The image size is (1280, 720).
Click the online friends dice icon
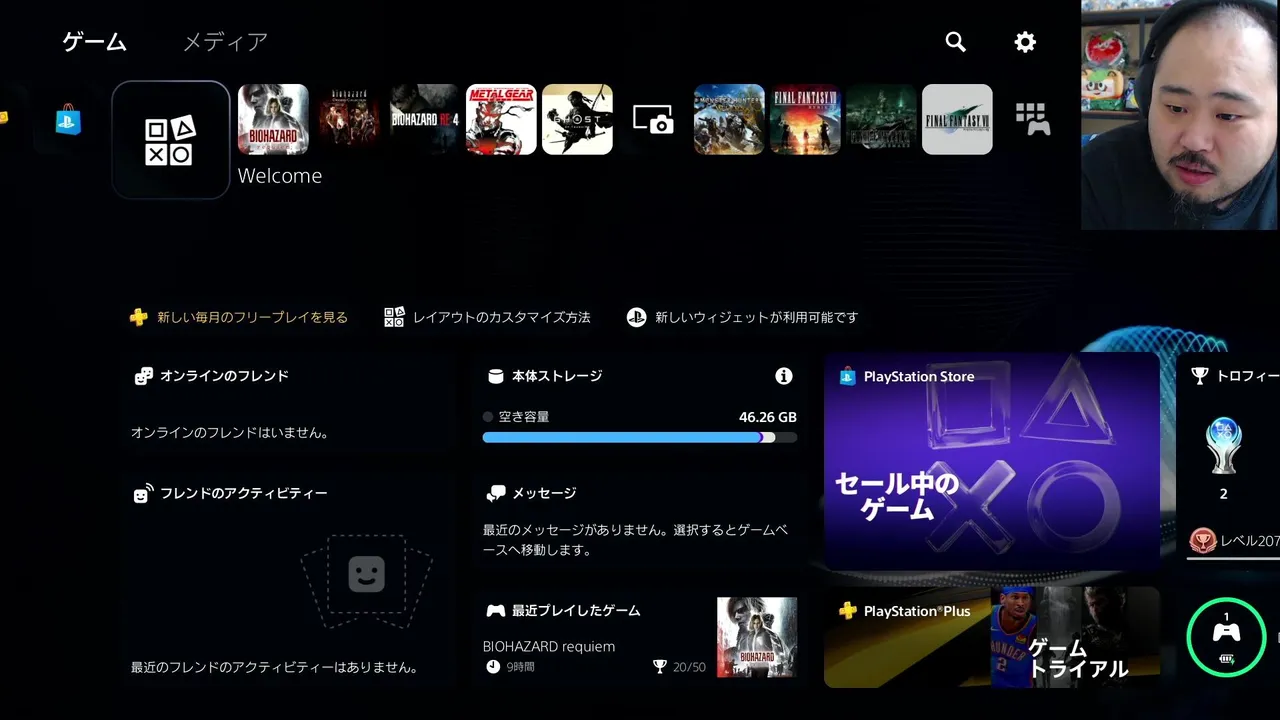[x=144, y=376]
